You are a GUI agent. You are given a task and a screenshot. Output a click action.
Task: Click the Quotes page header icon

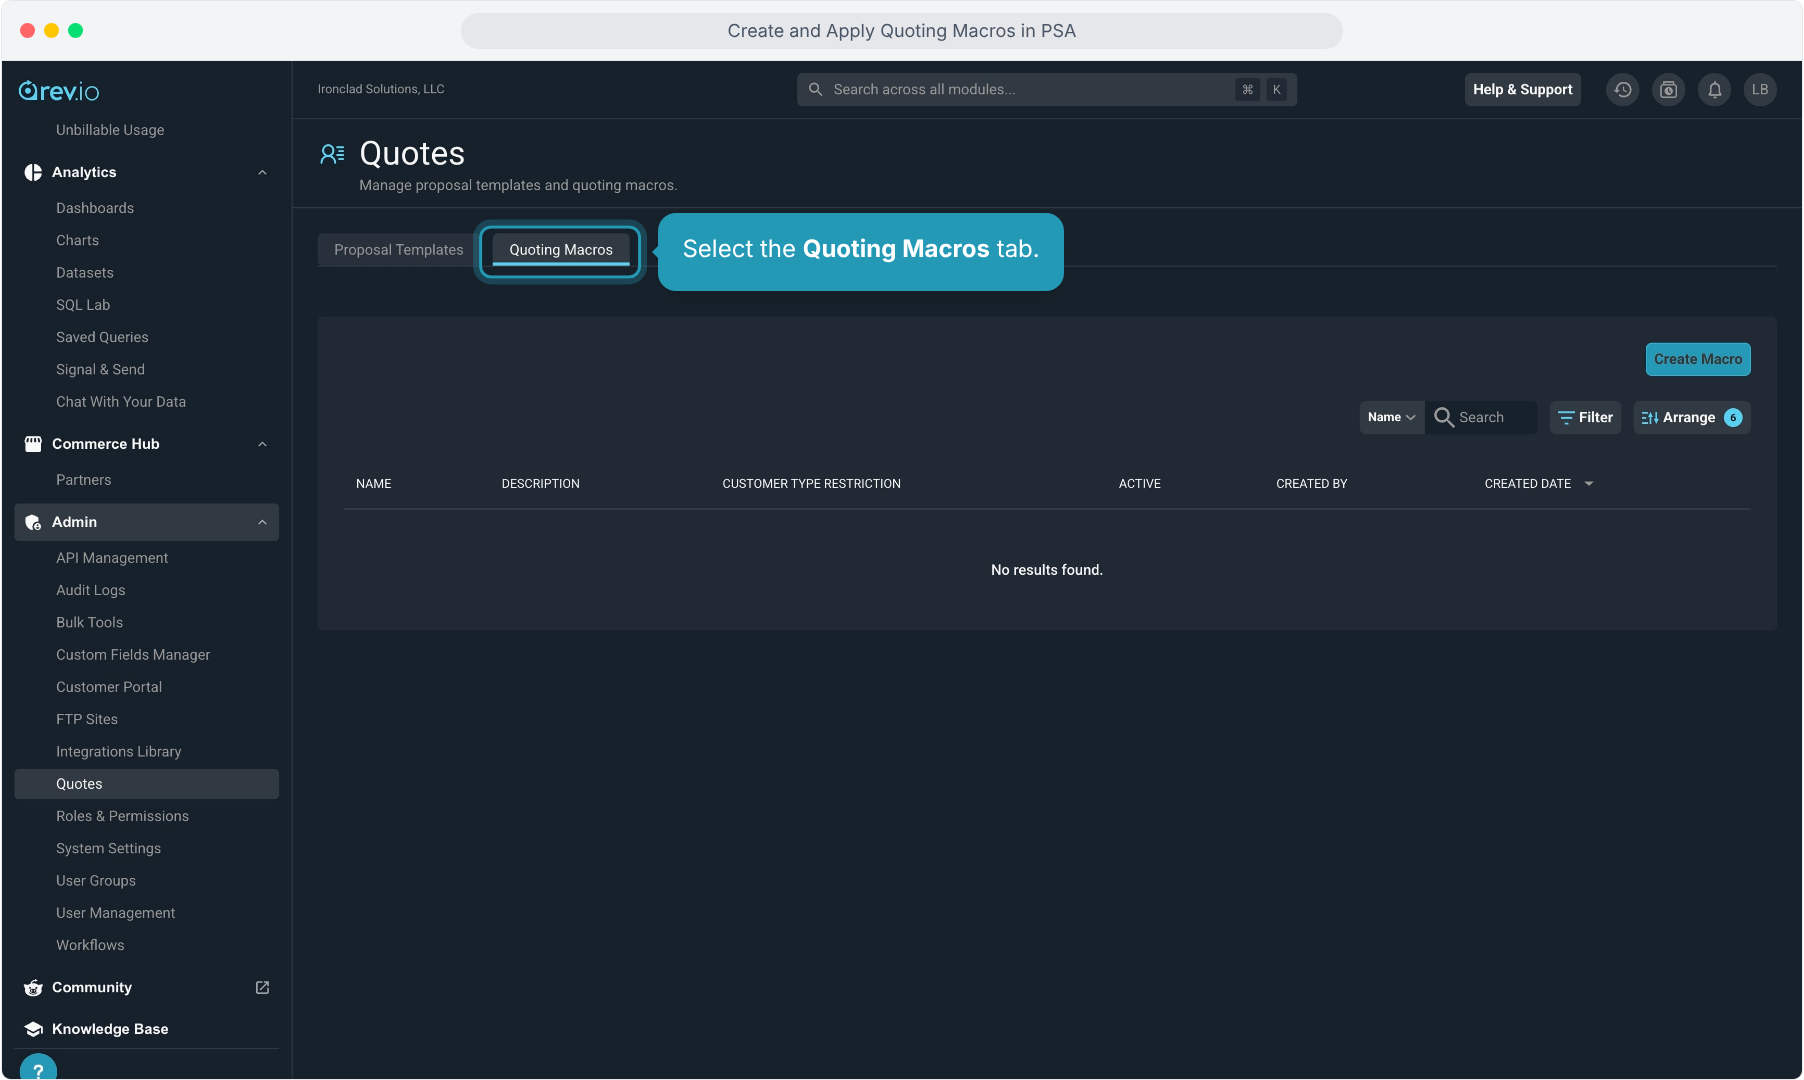[x=332, y=153]
